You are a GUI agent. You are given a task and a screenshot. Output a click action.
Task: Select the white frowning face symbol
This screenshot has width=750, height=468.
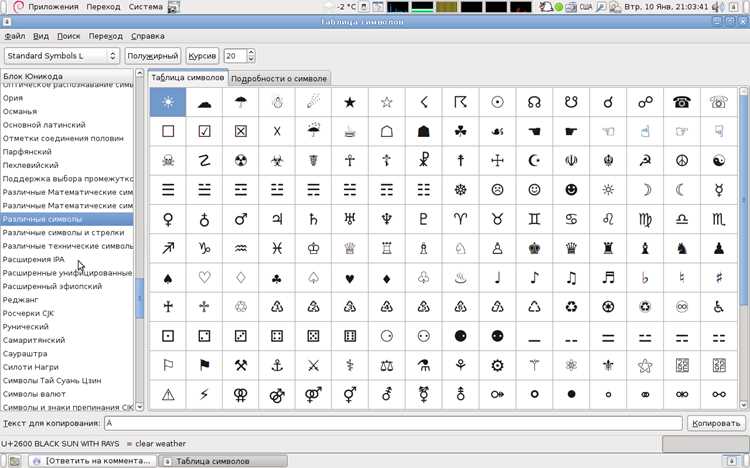pyautogui.click(x=497, y=190)
